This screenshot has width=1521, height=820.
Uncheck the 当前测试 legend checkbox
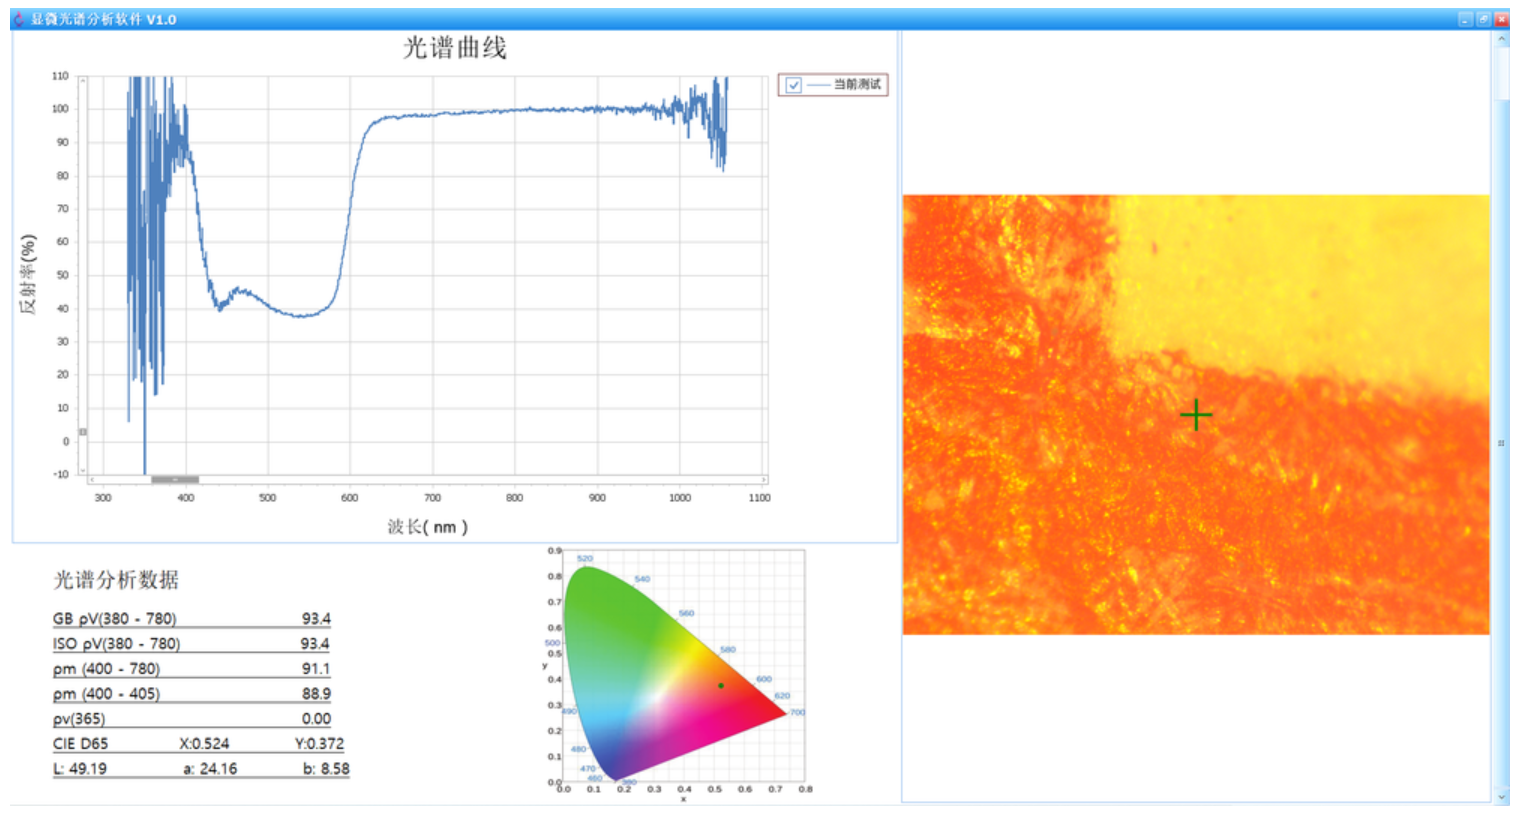793,85
